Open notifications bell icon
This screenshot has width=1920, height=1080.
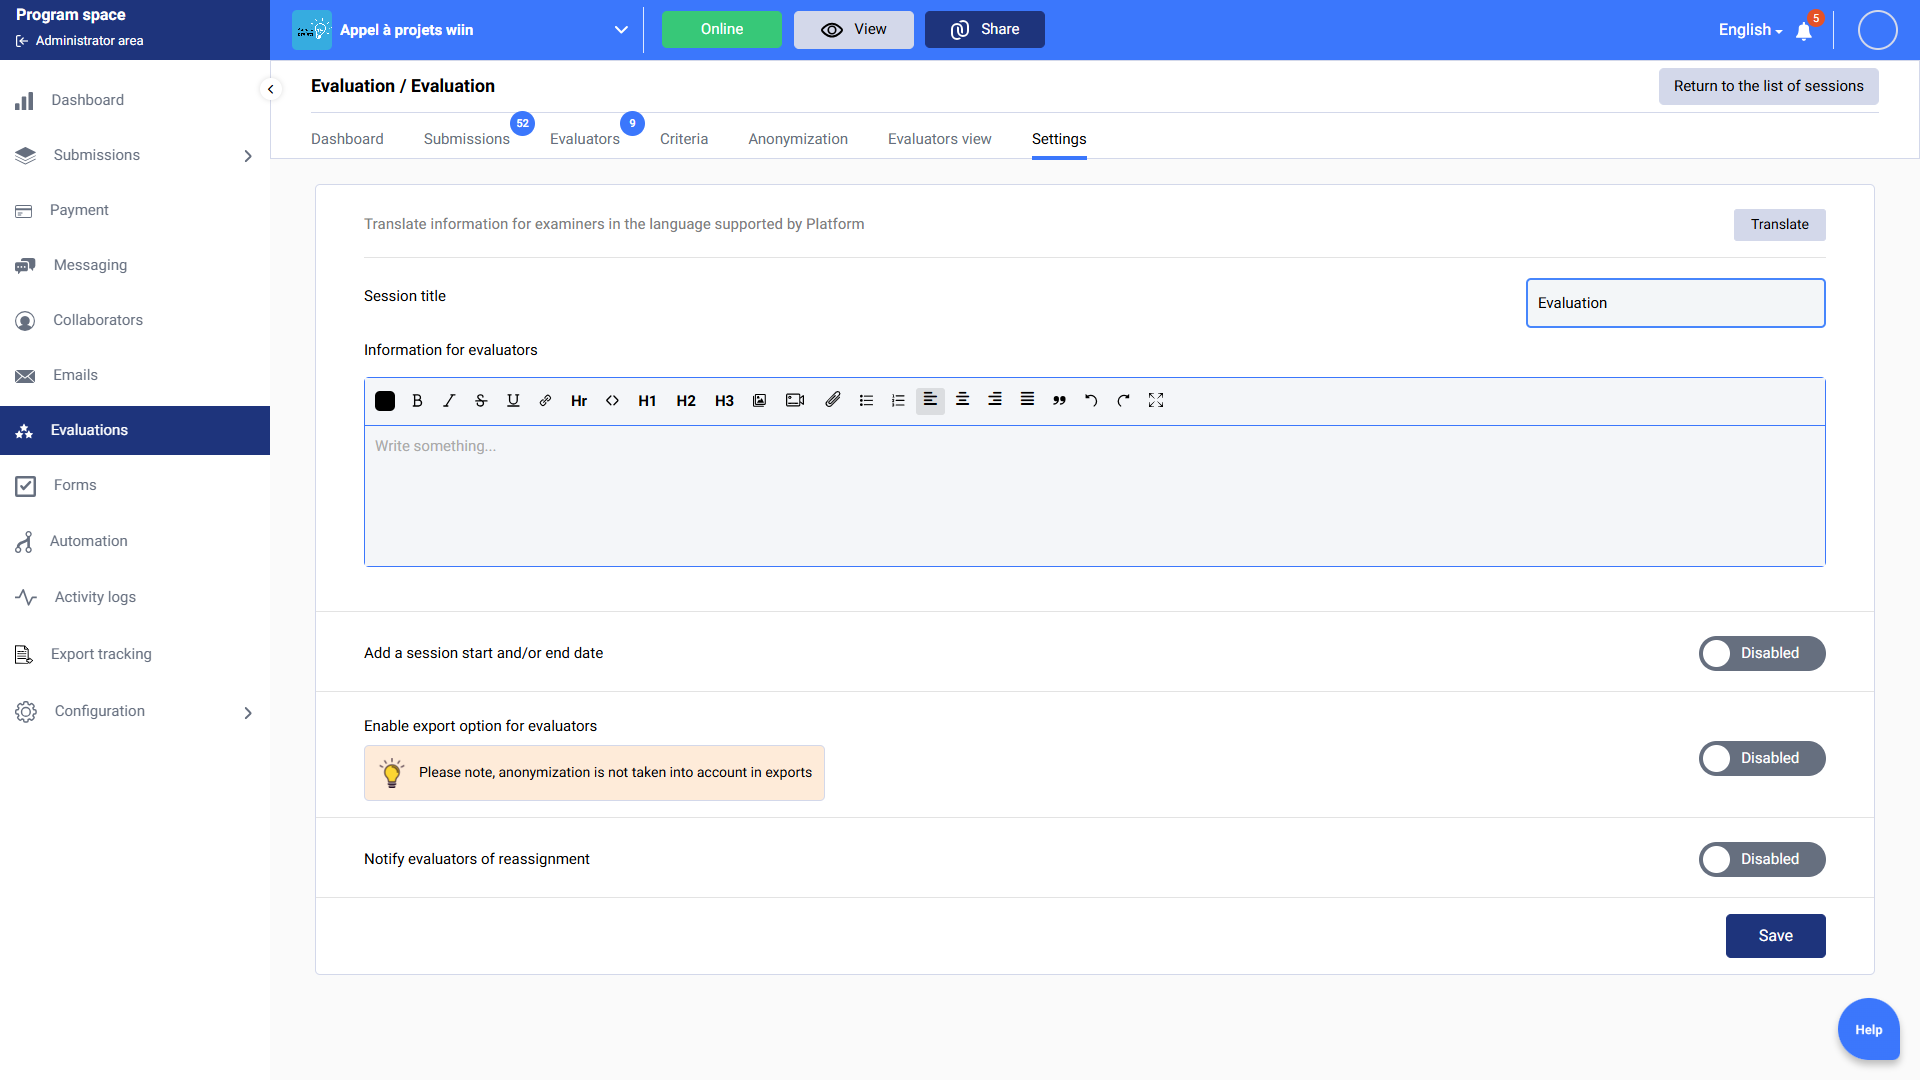click(x=1804, y=31)
